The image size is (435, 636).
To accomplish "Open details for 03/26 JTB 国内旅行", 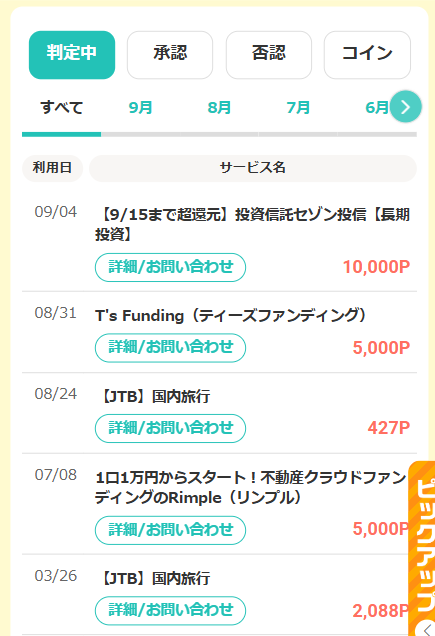I will click(x=170, y=610).
